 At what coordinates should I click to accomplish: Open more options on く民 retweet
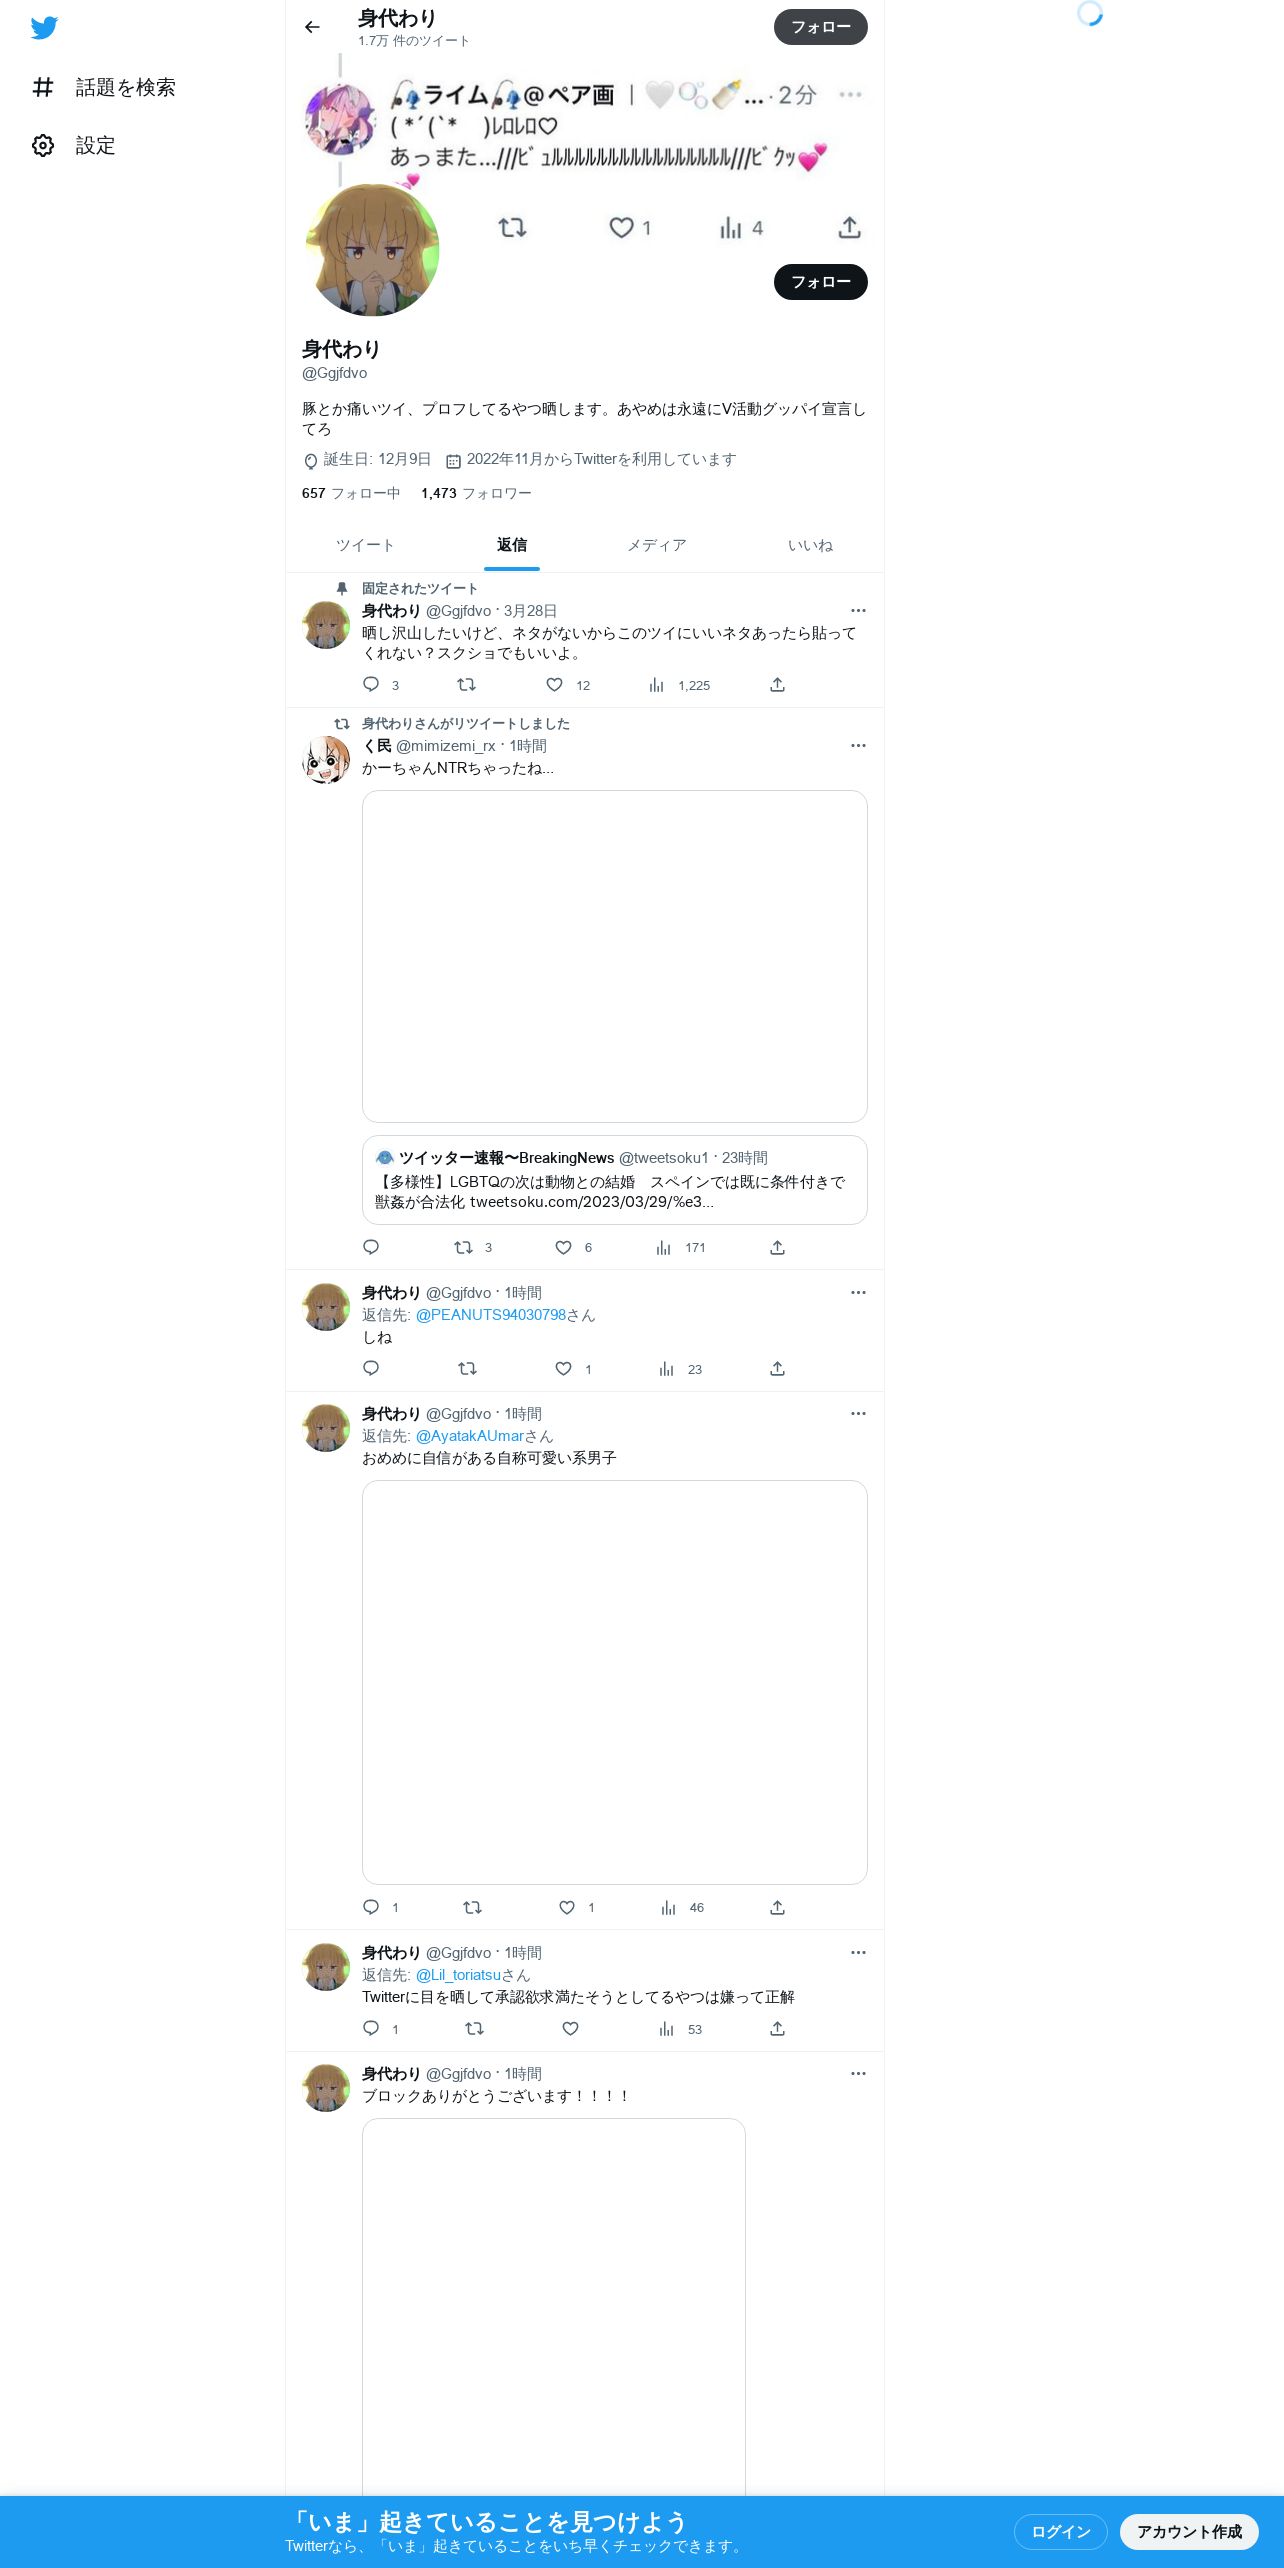click(858, 746)
